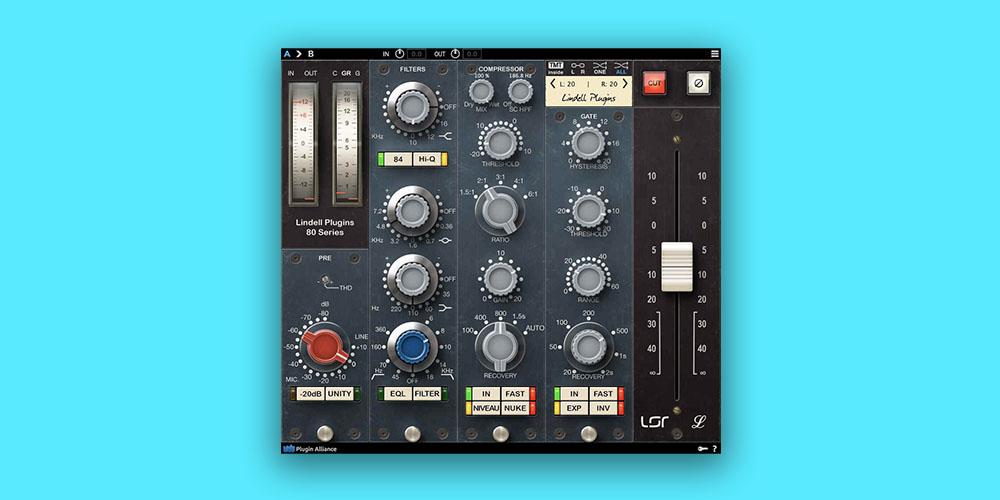1000x500 pixels.
Task: Toggle the UNITY button
Action: 339,393
